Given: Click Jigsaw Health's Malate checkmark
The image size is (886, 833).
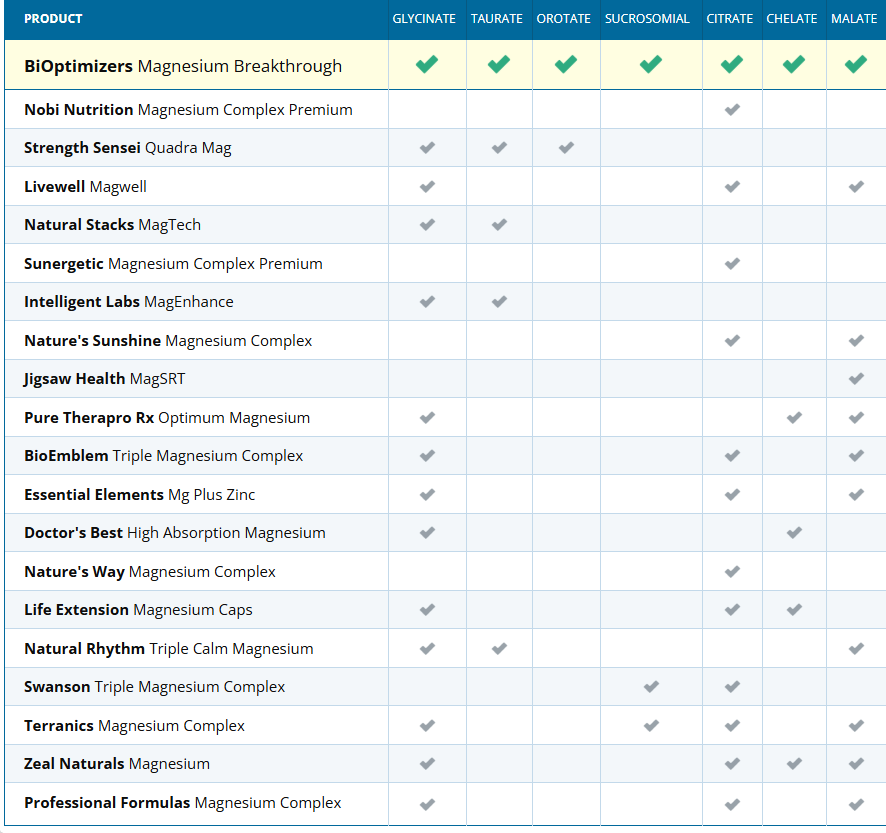Looking at the screenshot, I should pos(855,379).
